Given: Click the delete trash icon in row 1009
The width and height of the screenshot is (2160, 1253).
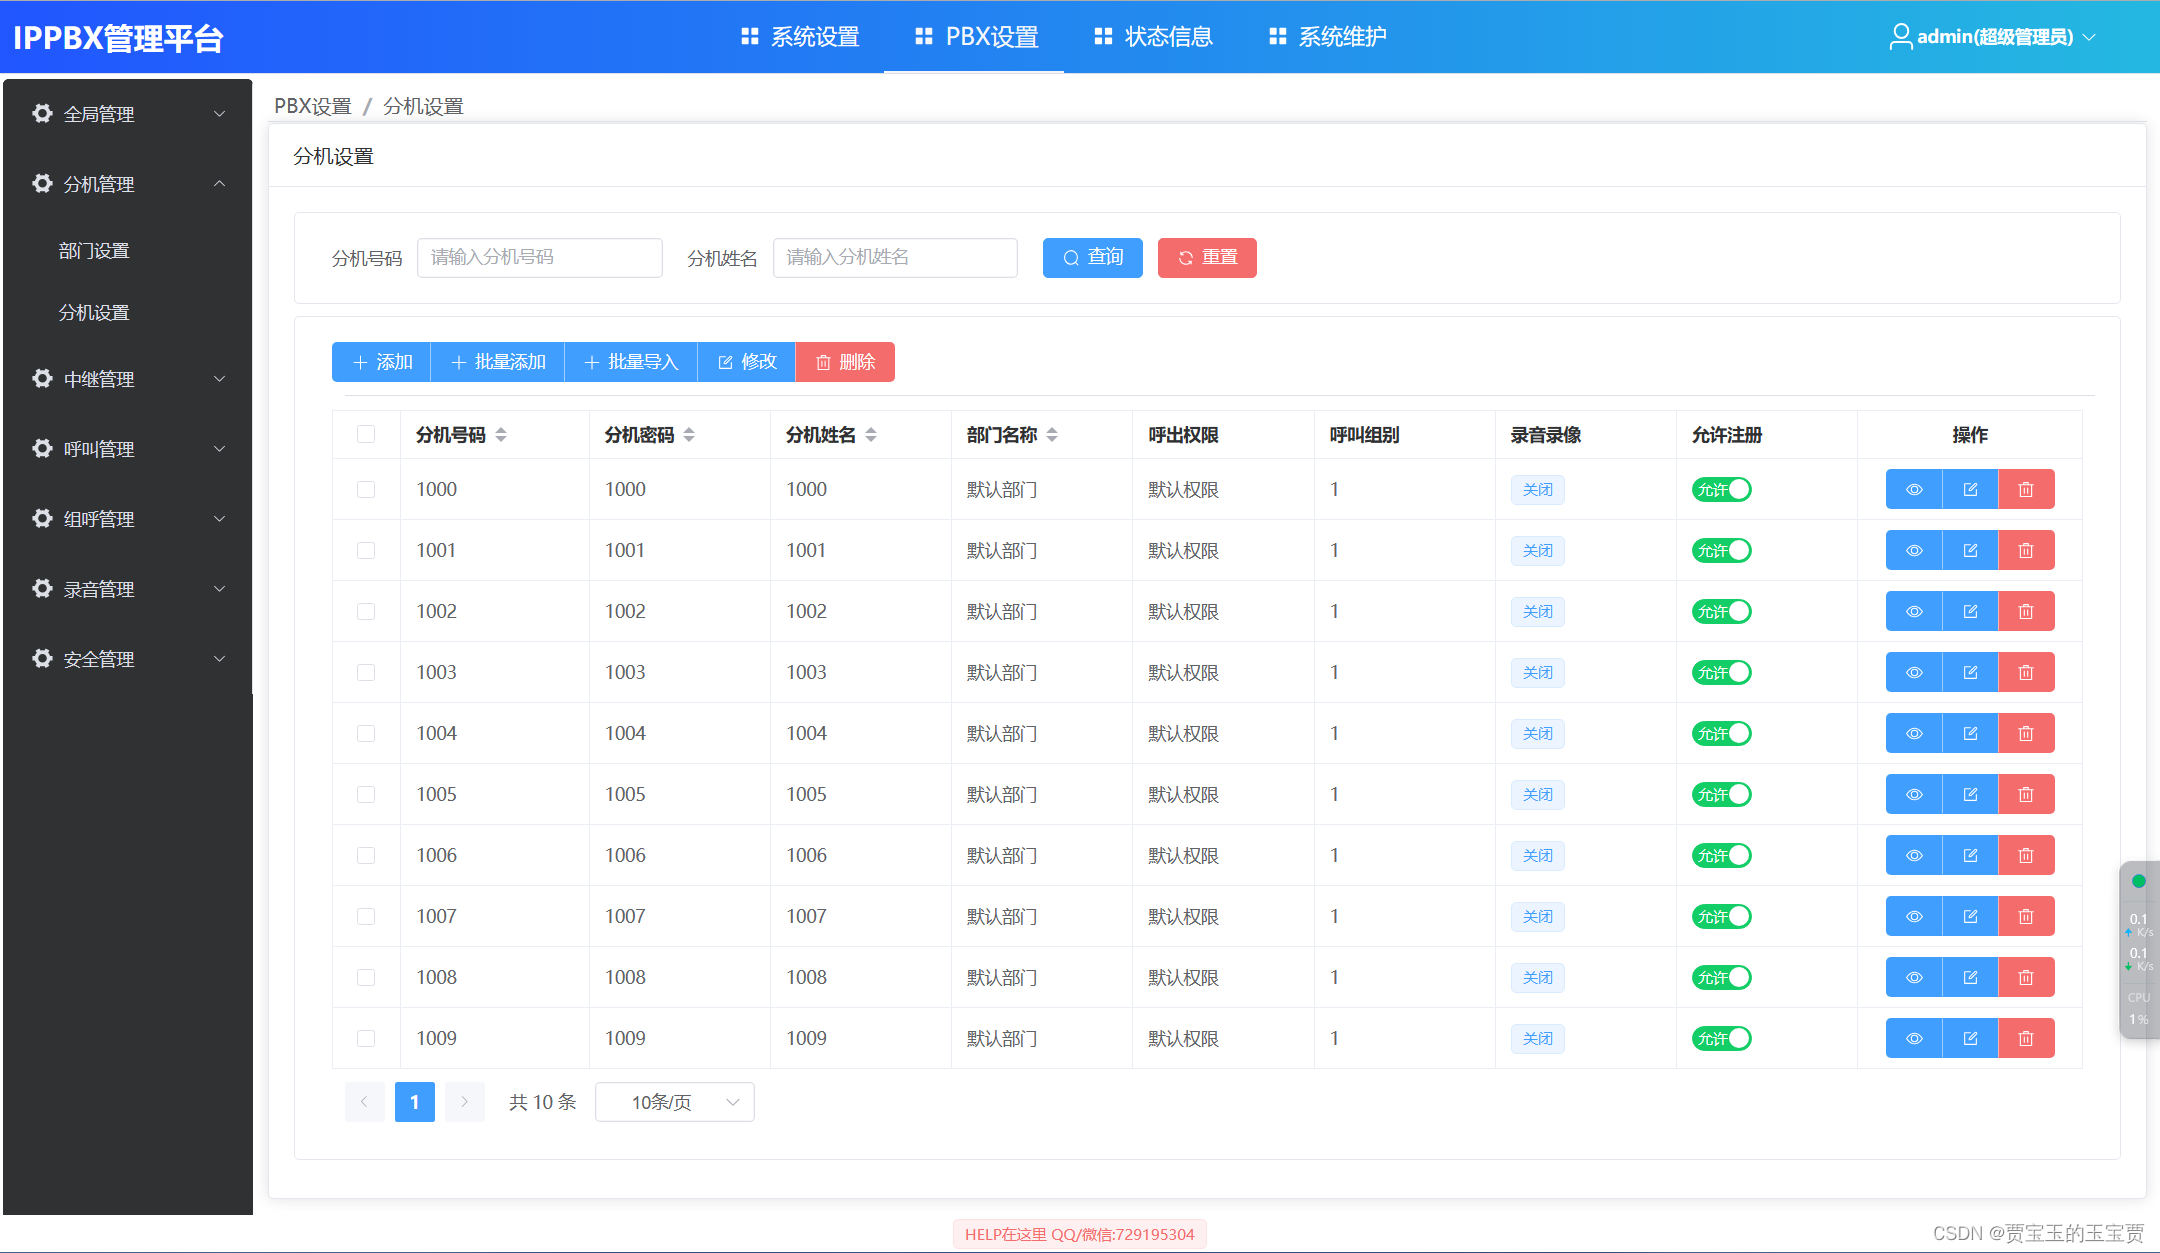Looking at the screenshot, I should [x=2026, y=1038].
